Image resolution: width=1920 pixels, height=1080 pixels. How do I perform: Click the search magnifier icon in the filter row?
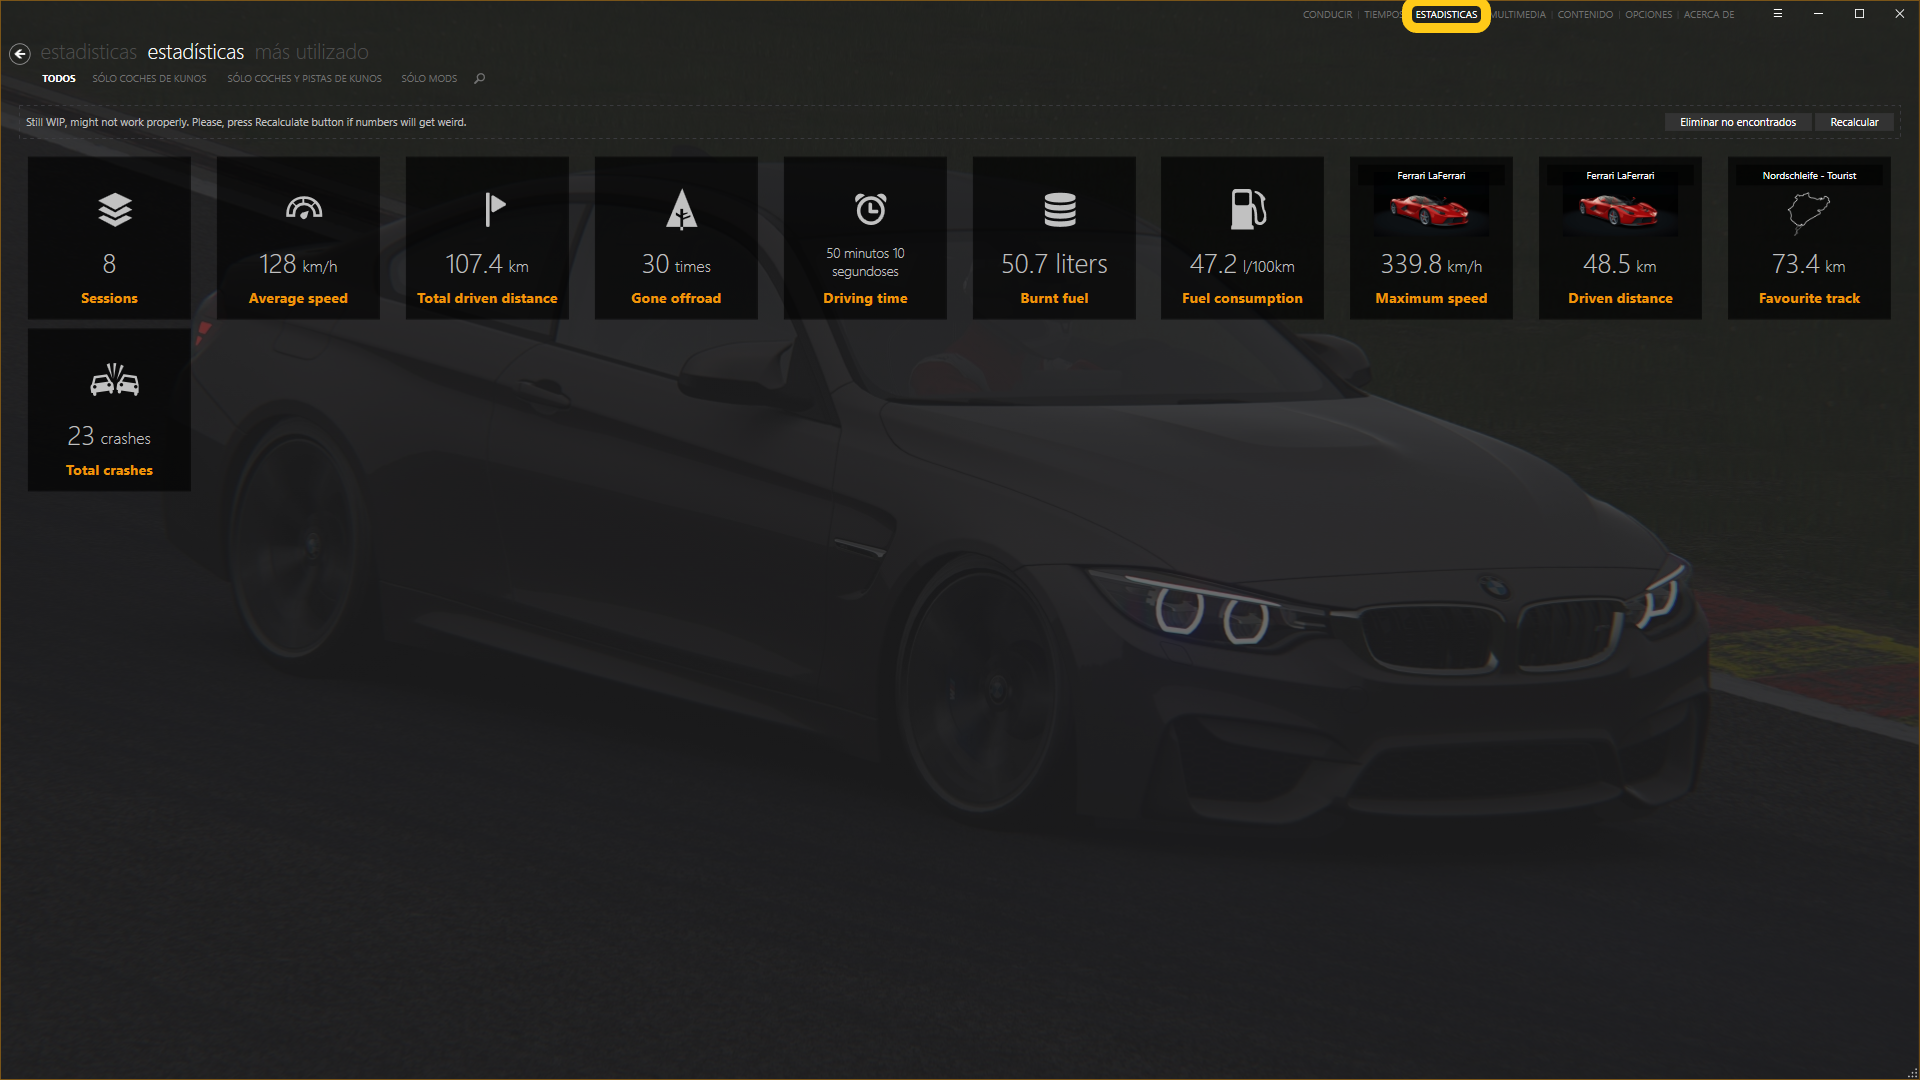click(479, 78)
